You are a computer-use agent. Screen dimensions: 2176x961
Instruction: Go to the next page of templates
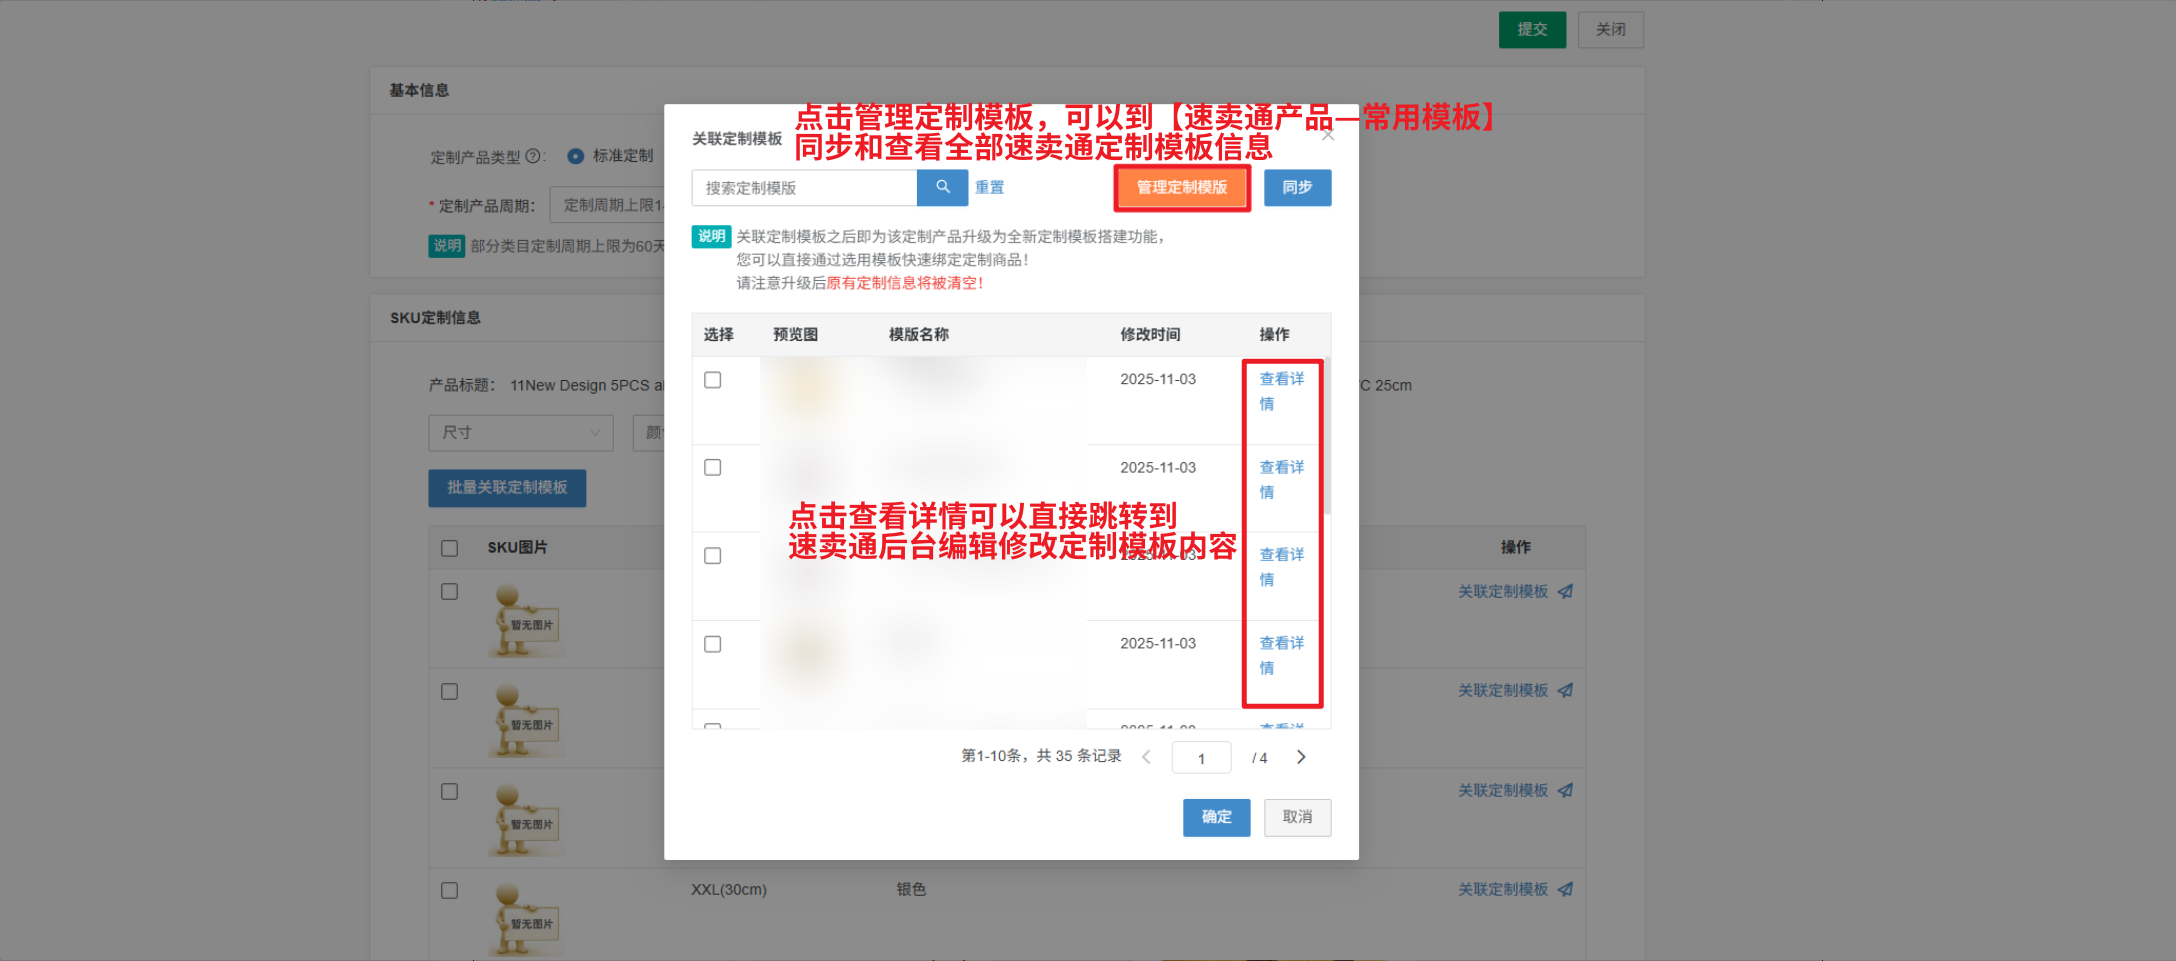click(1301, 757)
